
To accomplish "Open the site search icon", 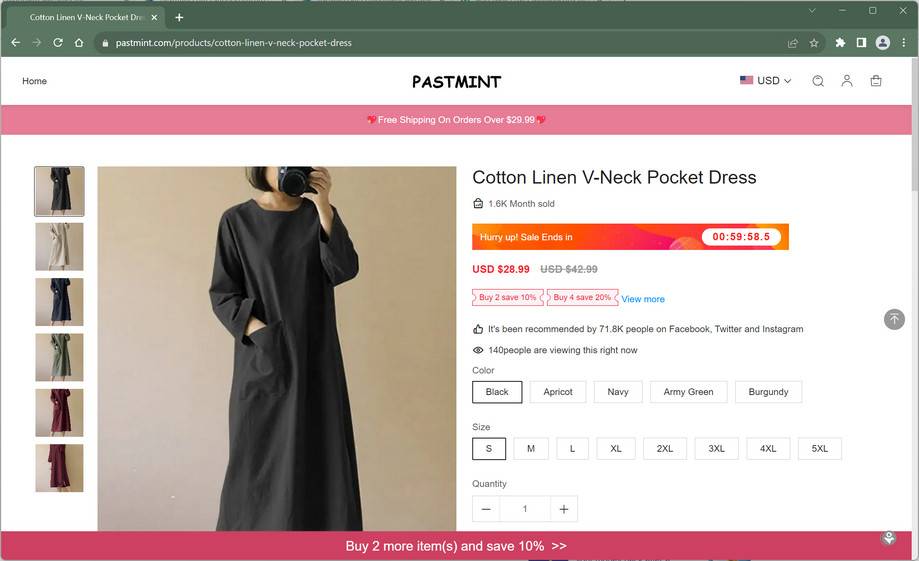I will tap(818, 81).
